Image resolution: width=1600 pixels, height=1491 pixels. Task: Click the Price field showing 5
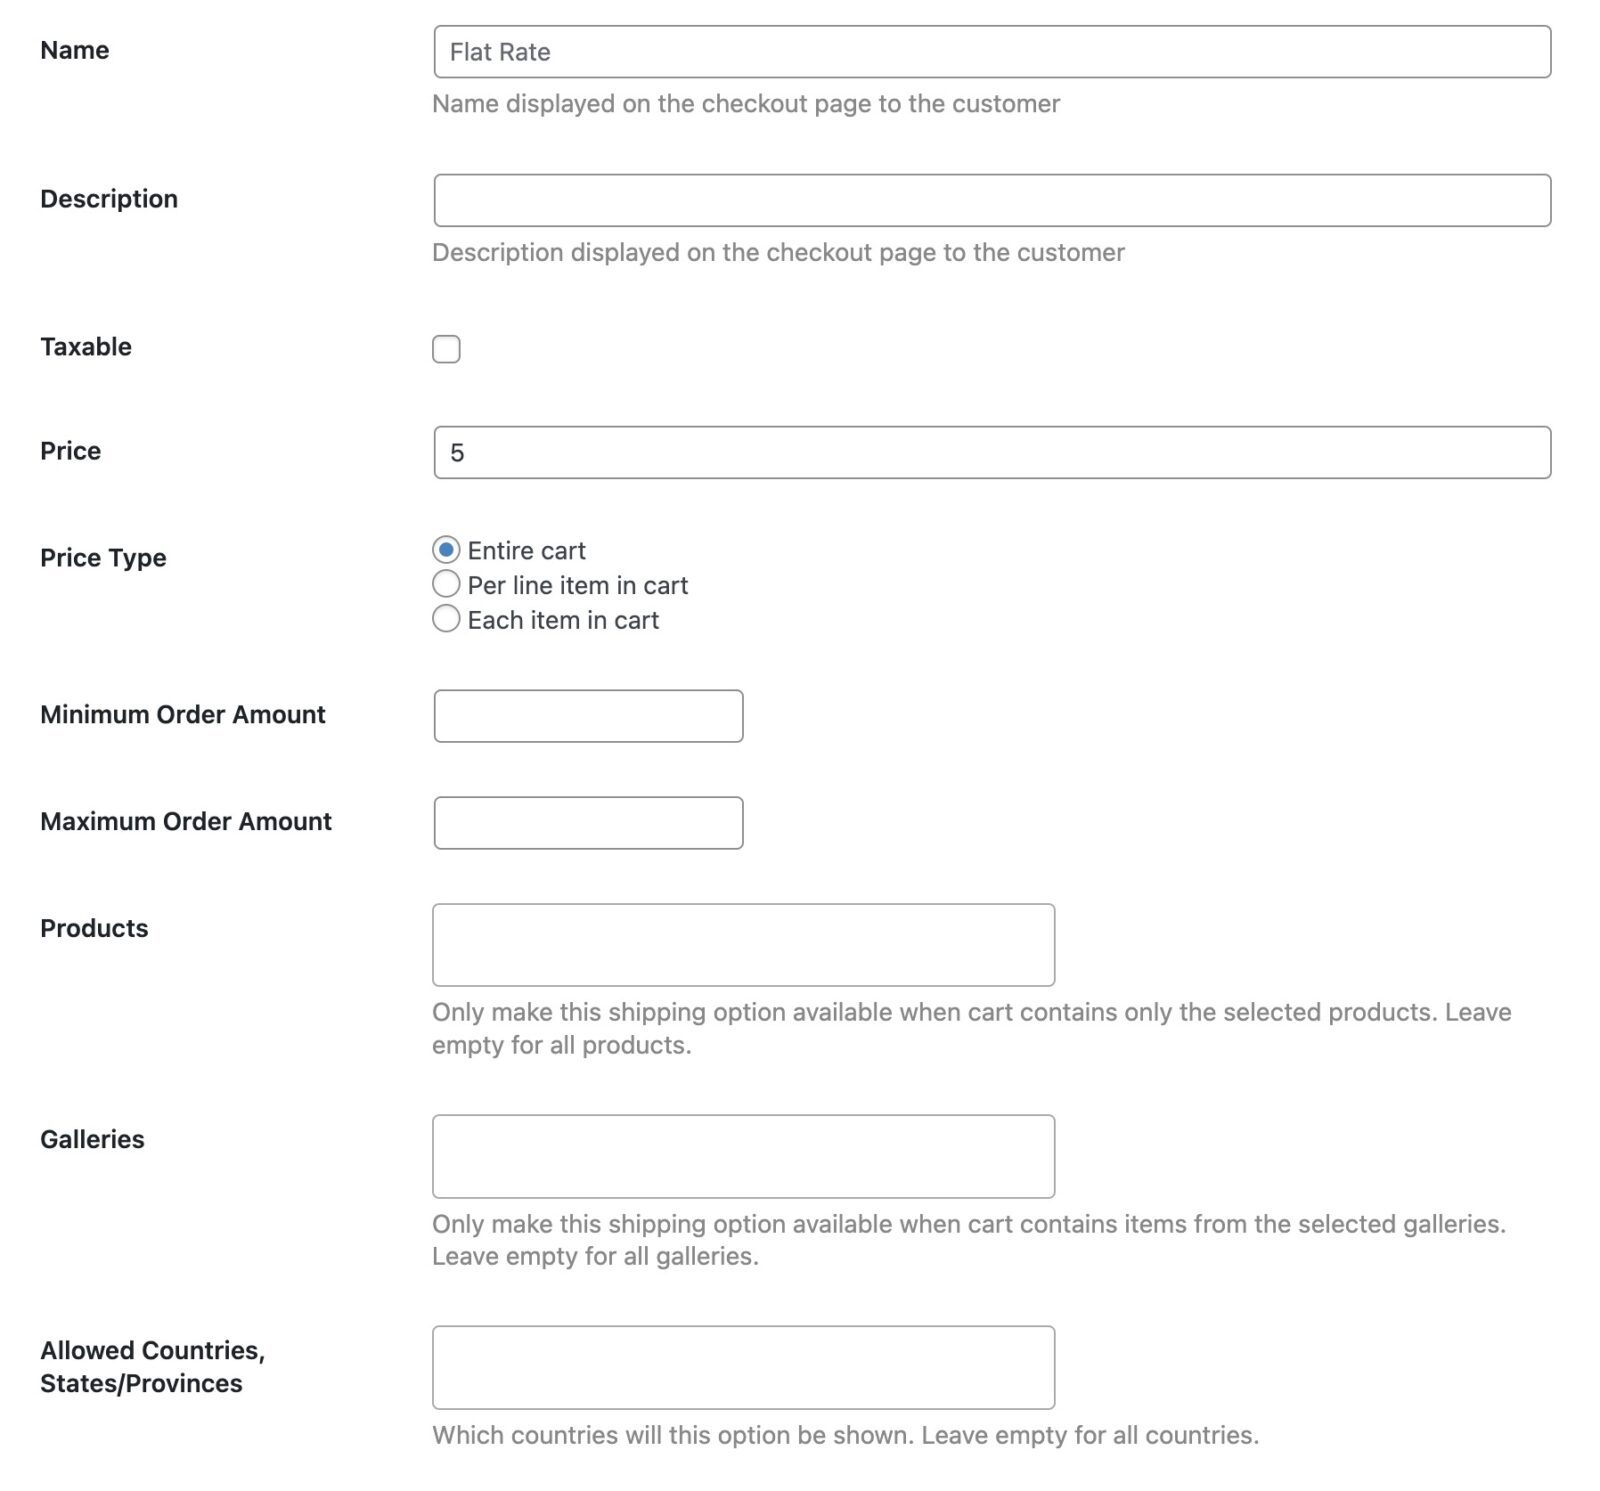pos(991,453)
